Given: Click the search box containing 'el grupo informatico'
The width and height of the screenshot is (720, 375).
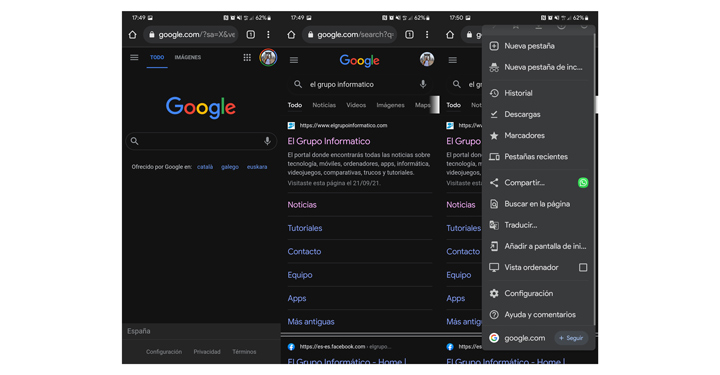Looking at the screenshot, I should (360, 84).
